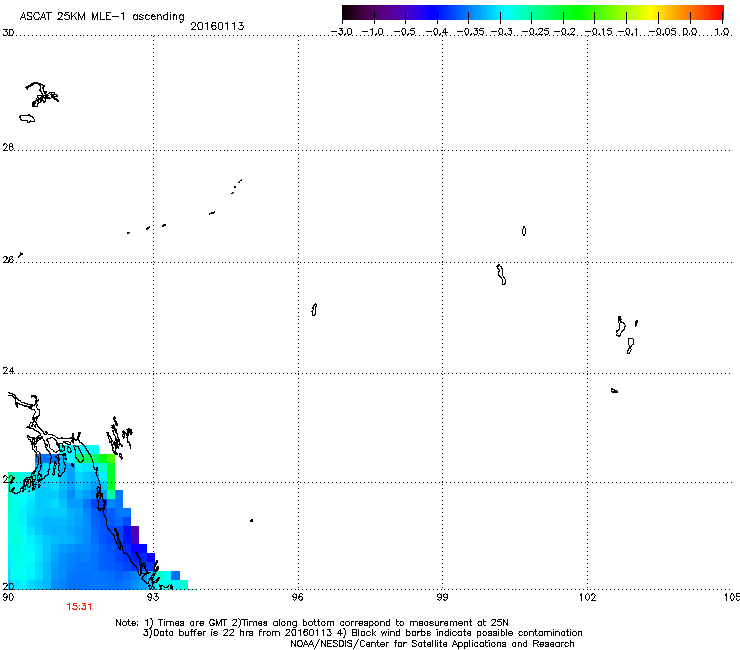Click the -0.35 colorbar label

pyautogui.click(x=469, y=32)
